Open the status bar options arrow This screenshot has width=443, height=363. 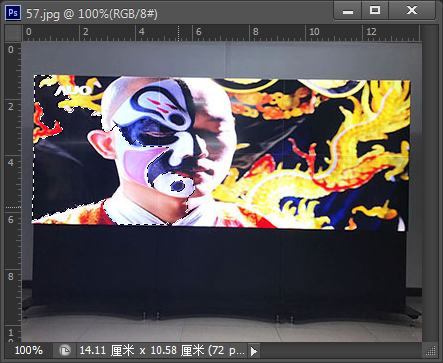tap(254, 351)
